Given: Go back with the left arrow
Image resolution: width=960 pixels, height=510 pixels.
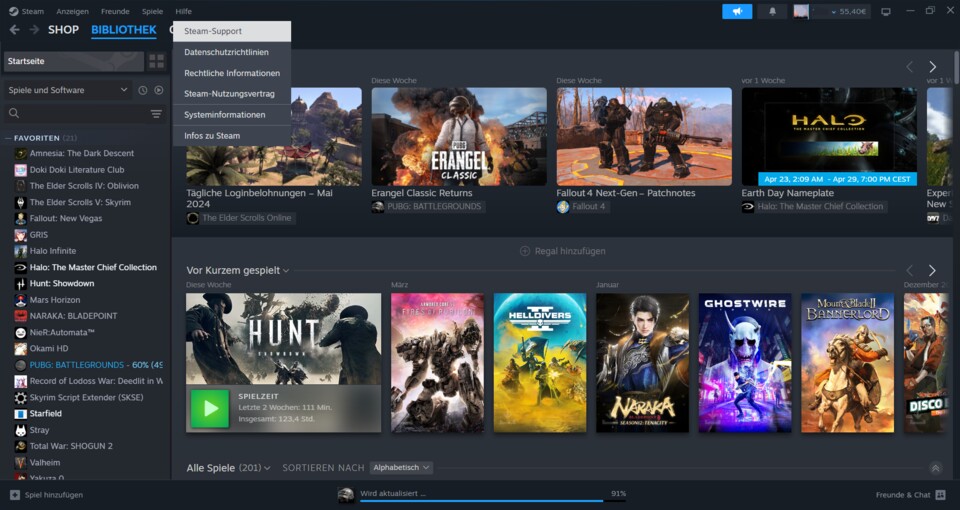Looking at the screenshot, I should click(x=15, y=30).
